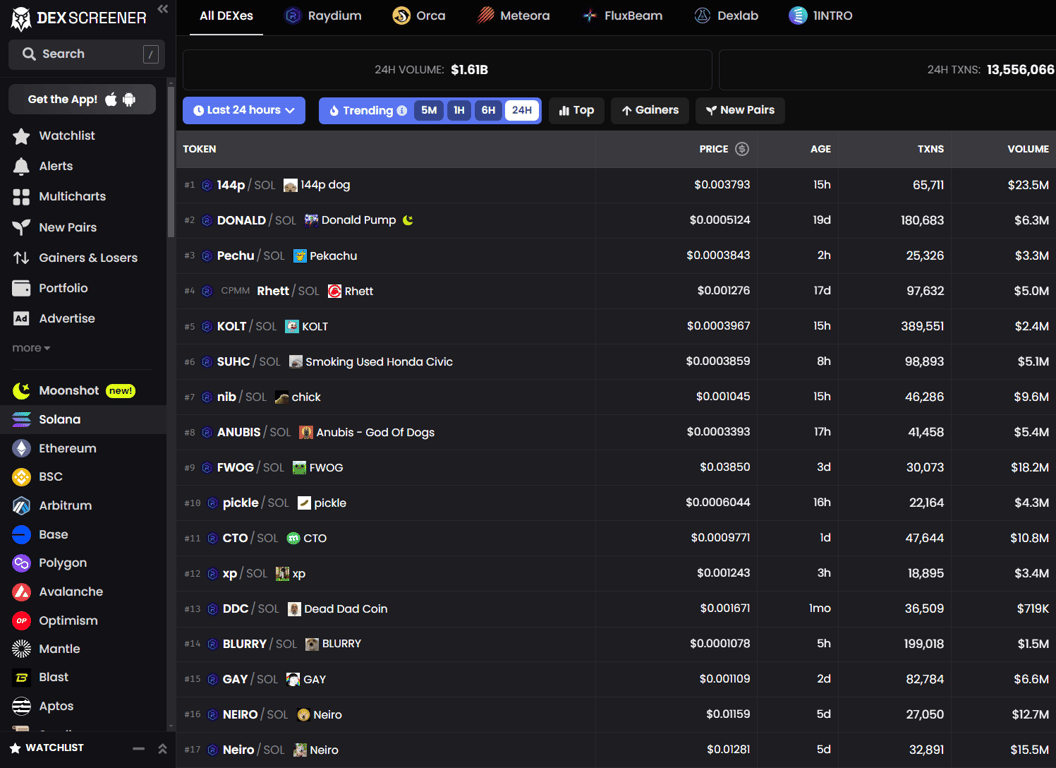Enable the 6H trending timeframe
Viewport: 1056px width, 768px height.
[x=488, y=110]
